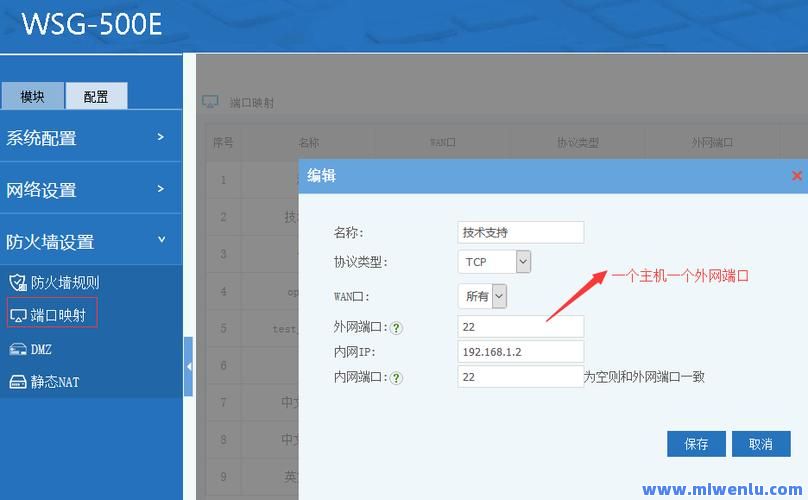The width and height of the screenshot is (808, 500).
Task: Click the 外网端口 column header in table
Action: [x=712, y=142]
